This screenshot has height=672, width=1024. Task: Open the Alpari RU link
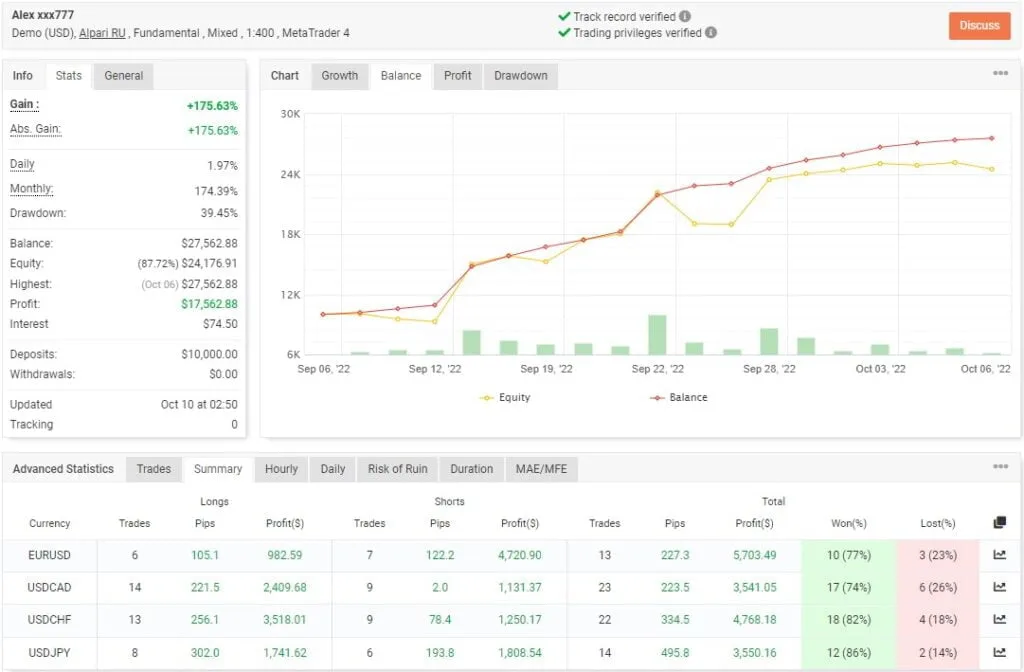100,33
